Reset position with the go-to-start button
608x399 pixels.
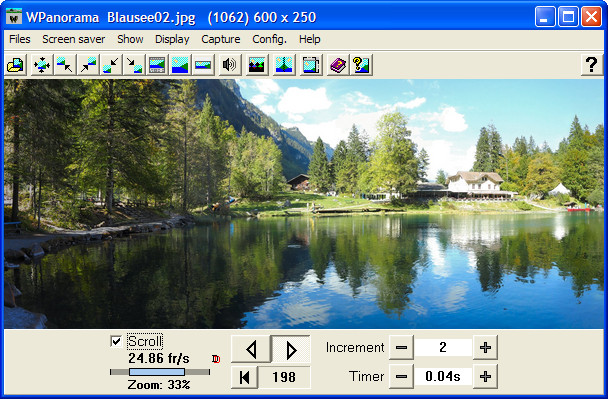click(x=244, y=377)
